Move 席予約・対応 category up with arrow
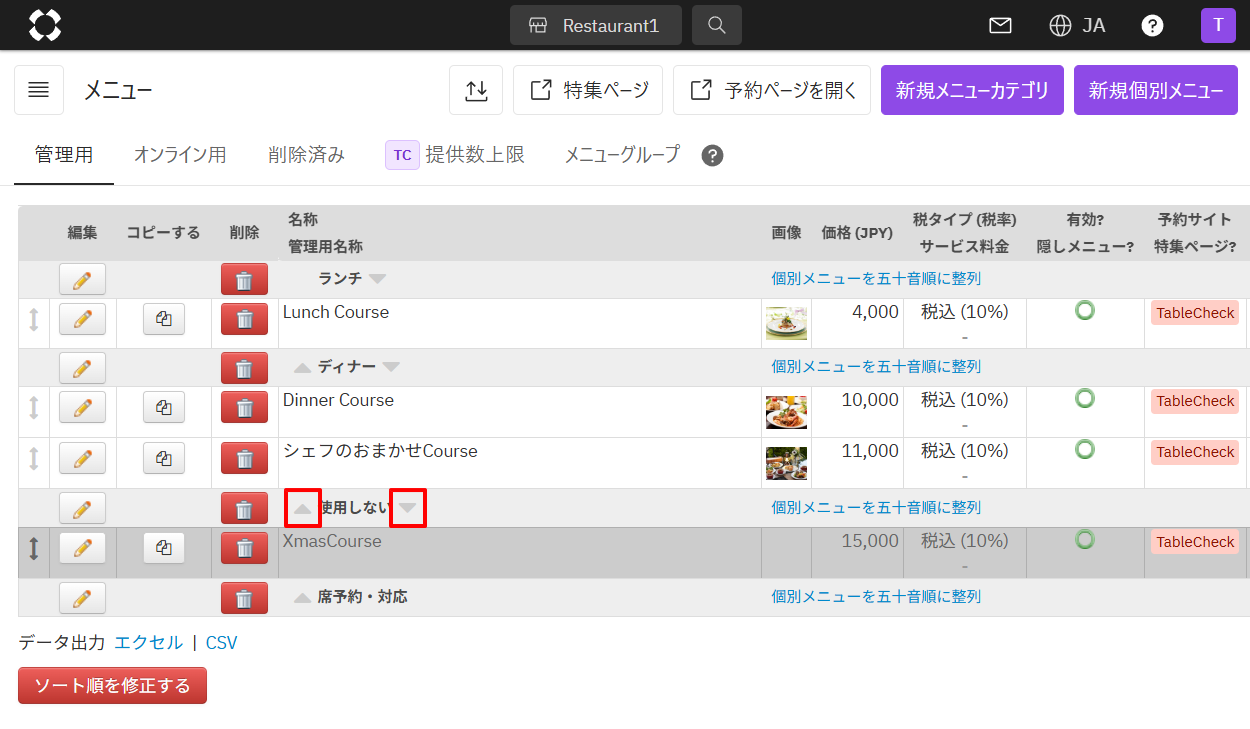 coord(302,597)
